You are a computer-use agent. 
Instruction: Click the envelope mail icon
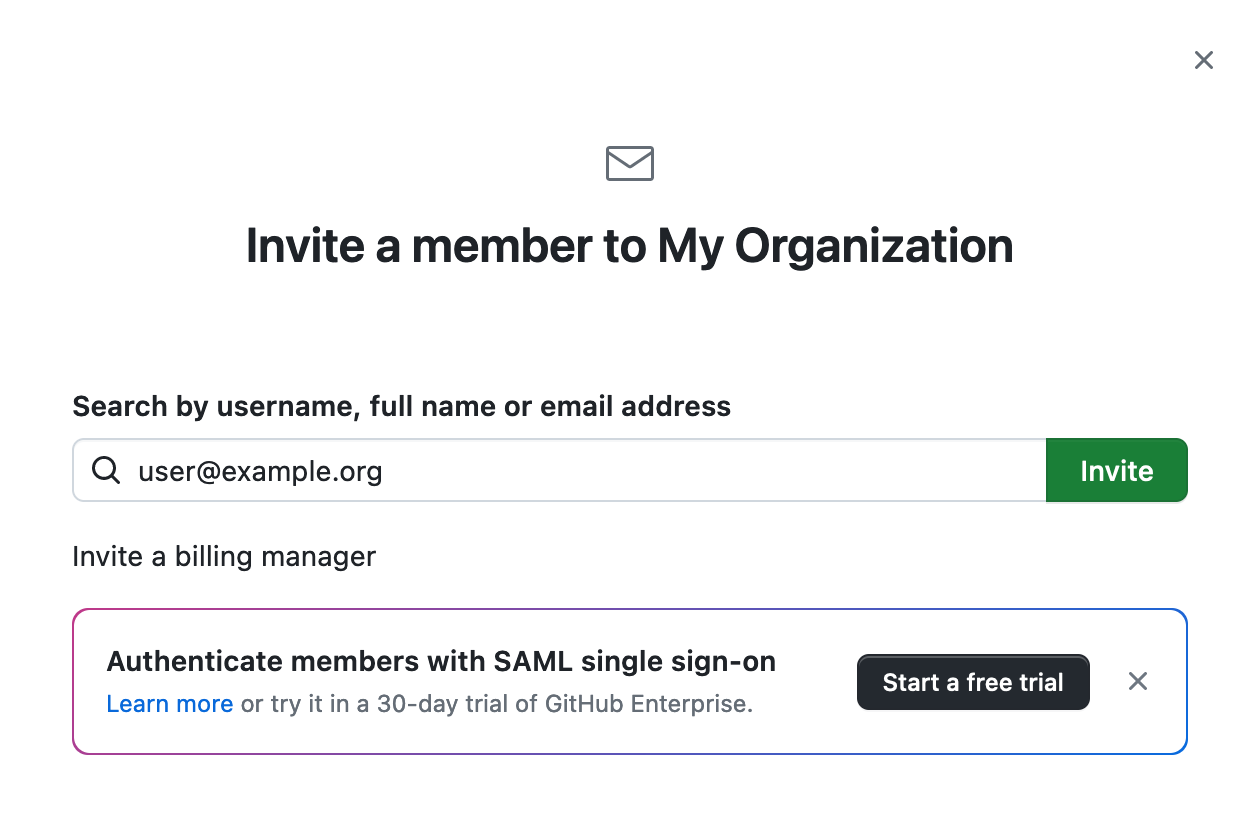(x=630, y=163)
